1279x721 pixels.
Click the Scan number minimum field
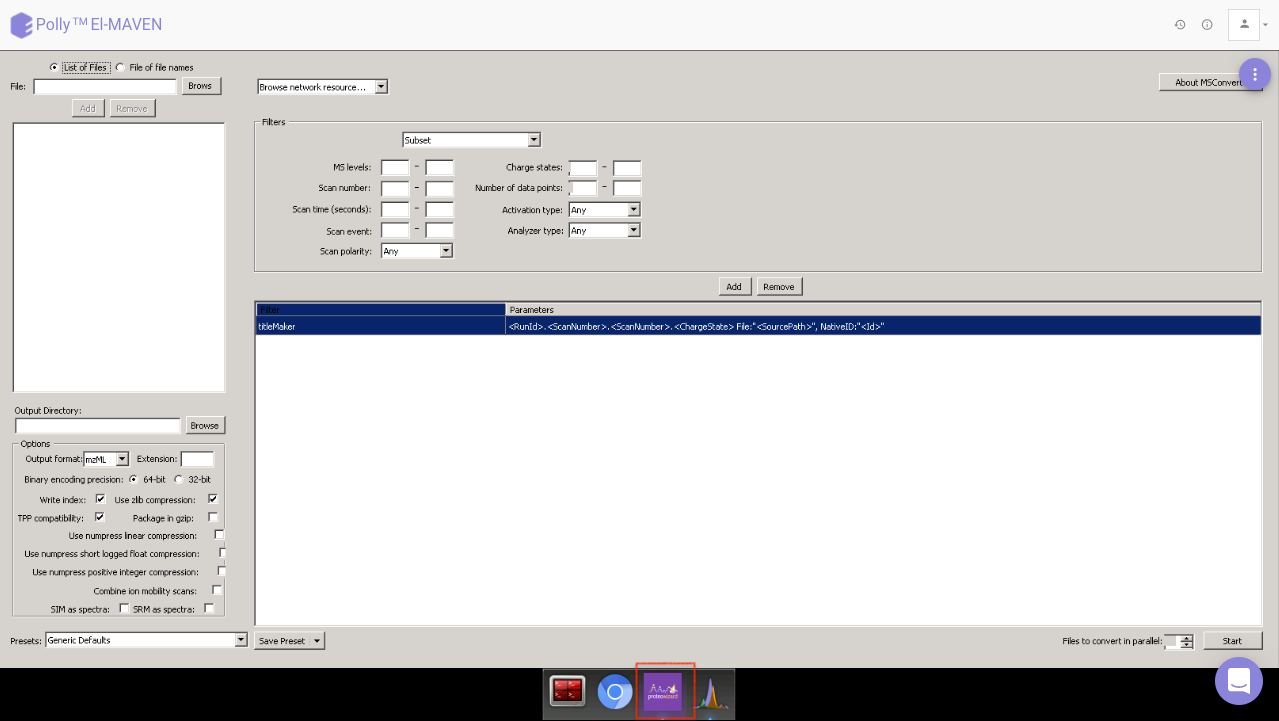pyautogui.click(x=395, y=188)
